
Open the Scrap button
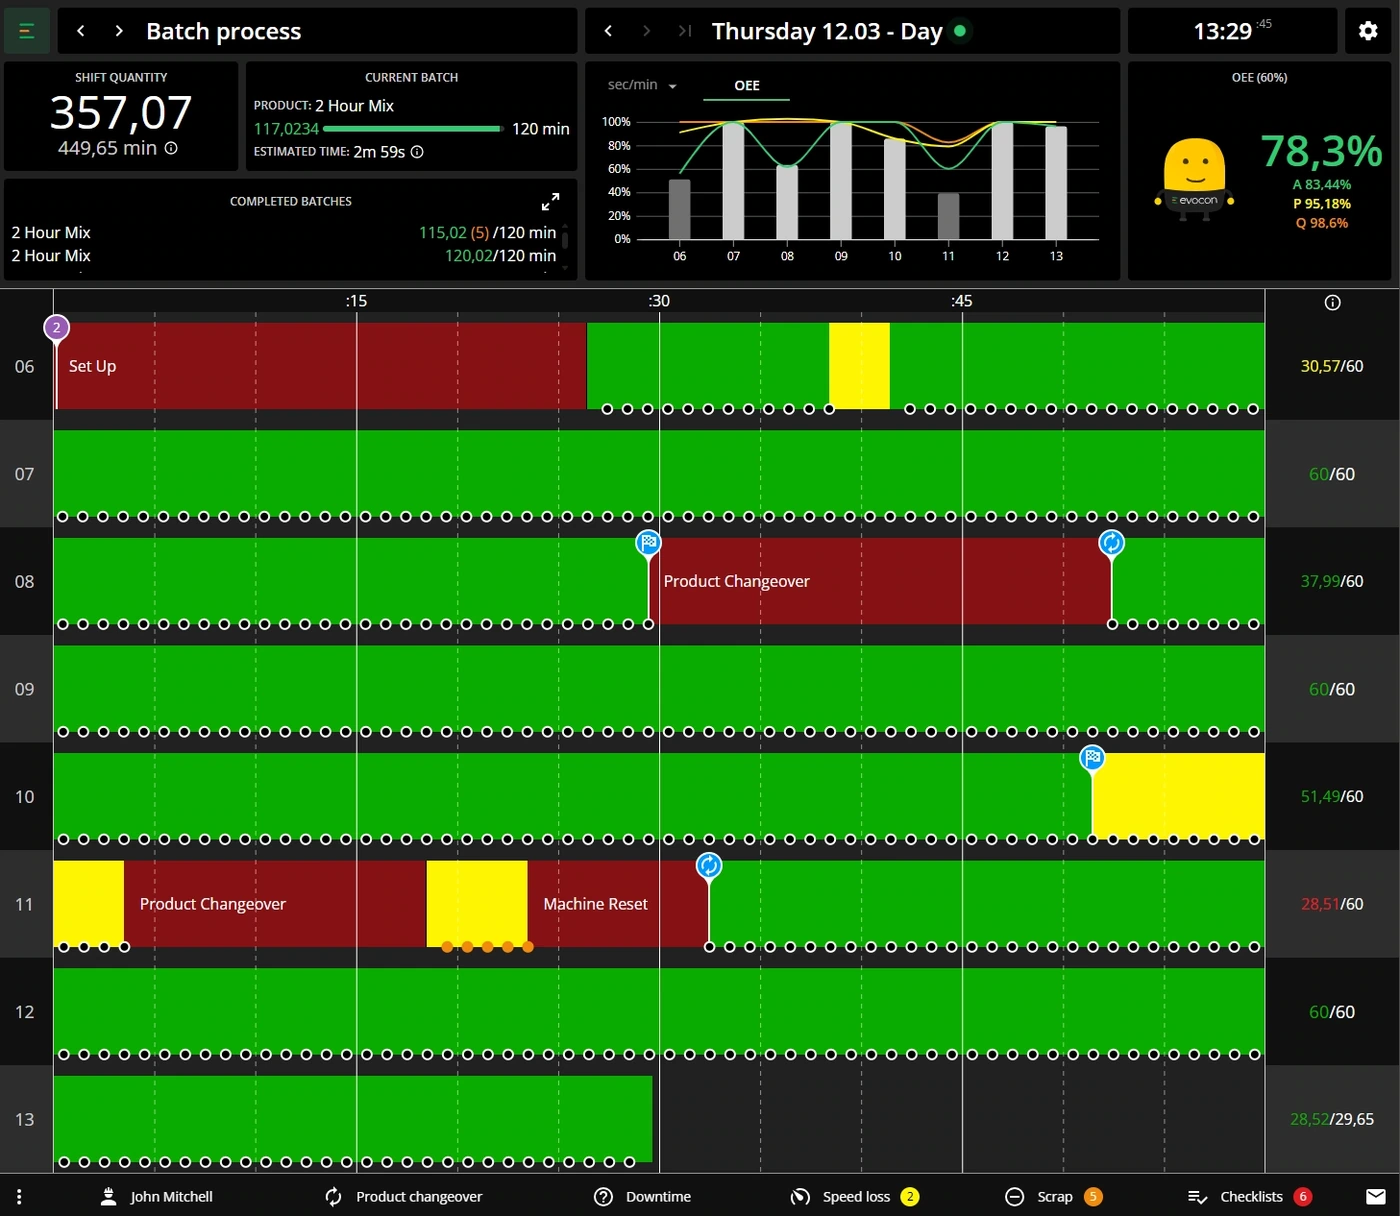click(x=1053, y=1196)
